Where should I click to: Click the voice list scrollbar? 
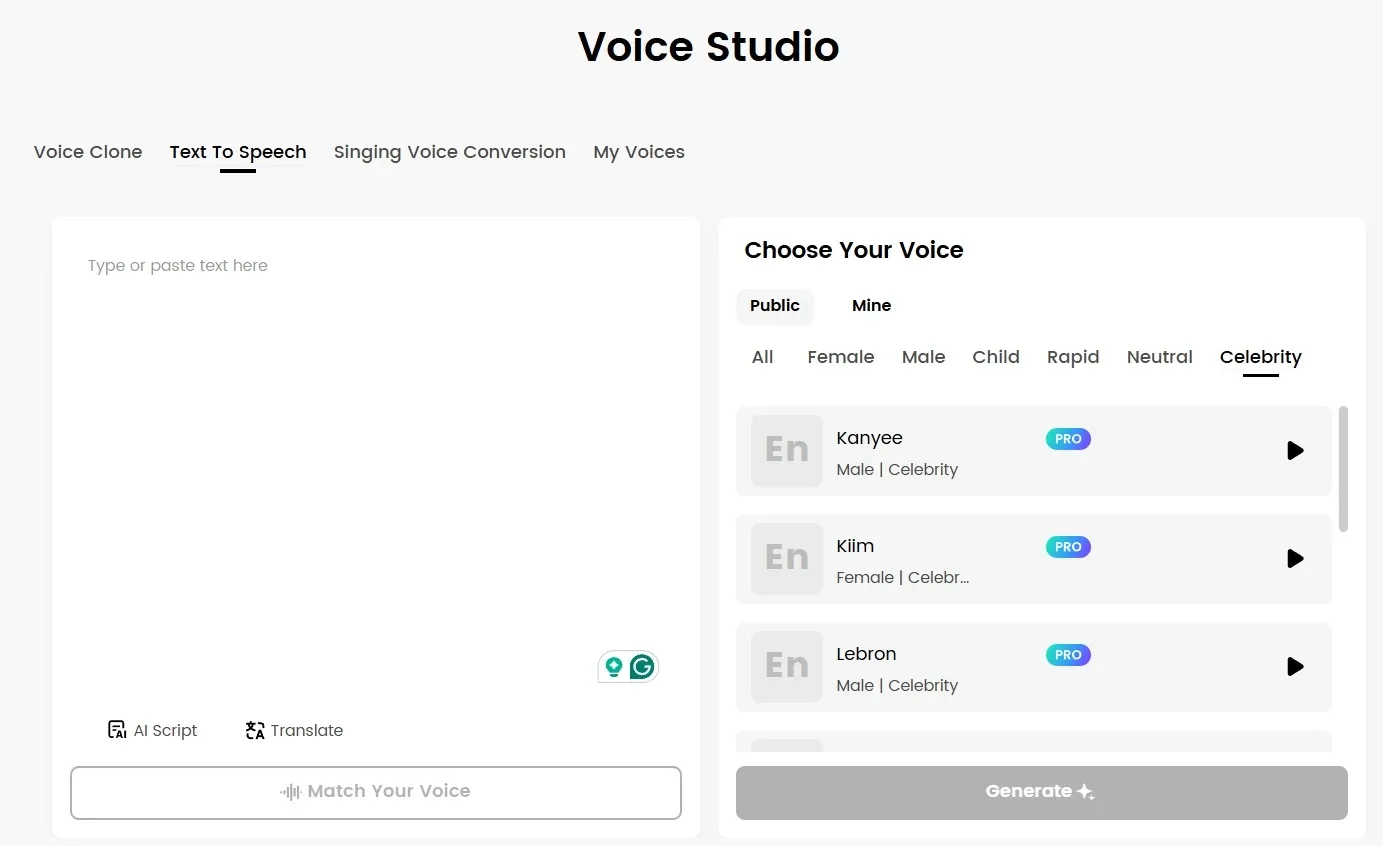pyautogui.click(x=1343, y=469)
